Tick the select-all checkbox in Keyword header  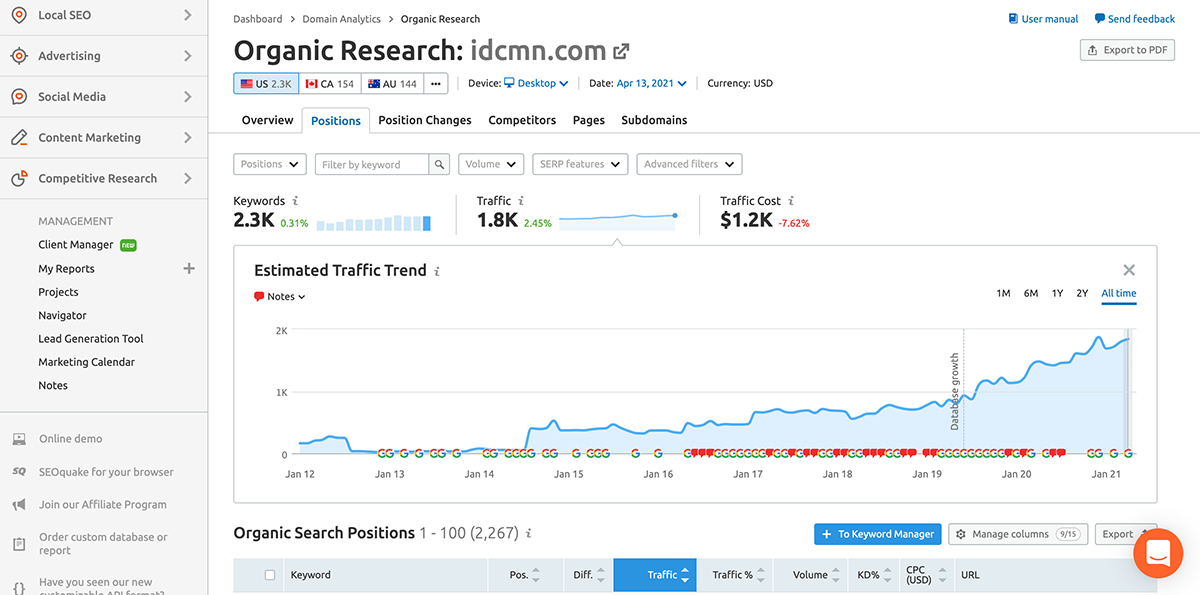(x=269, y=575)
